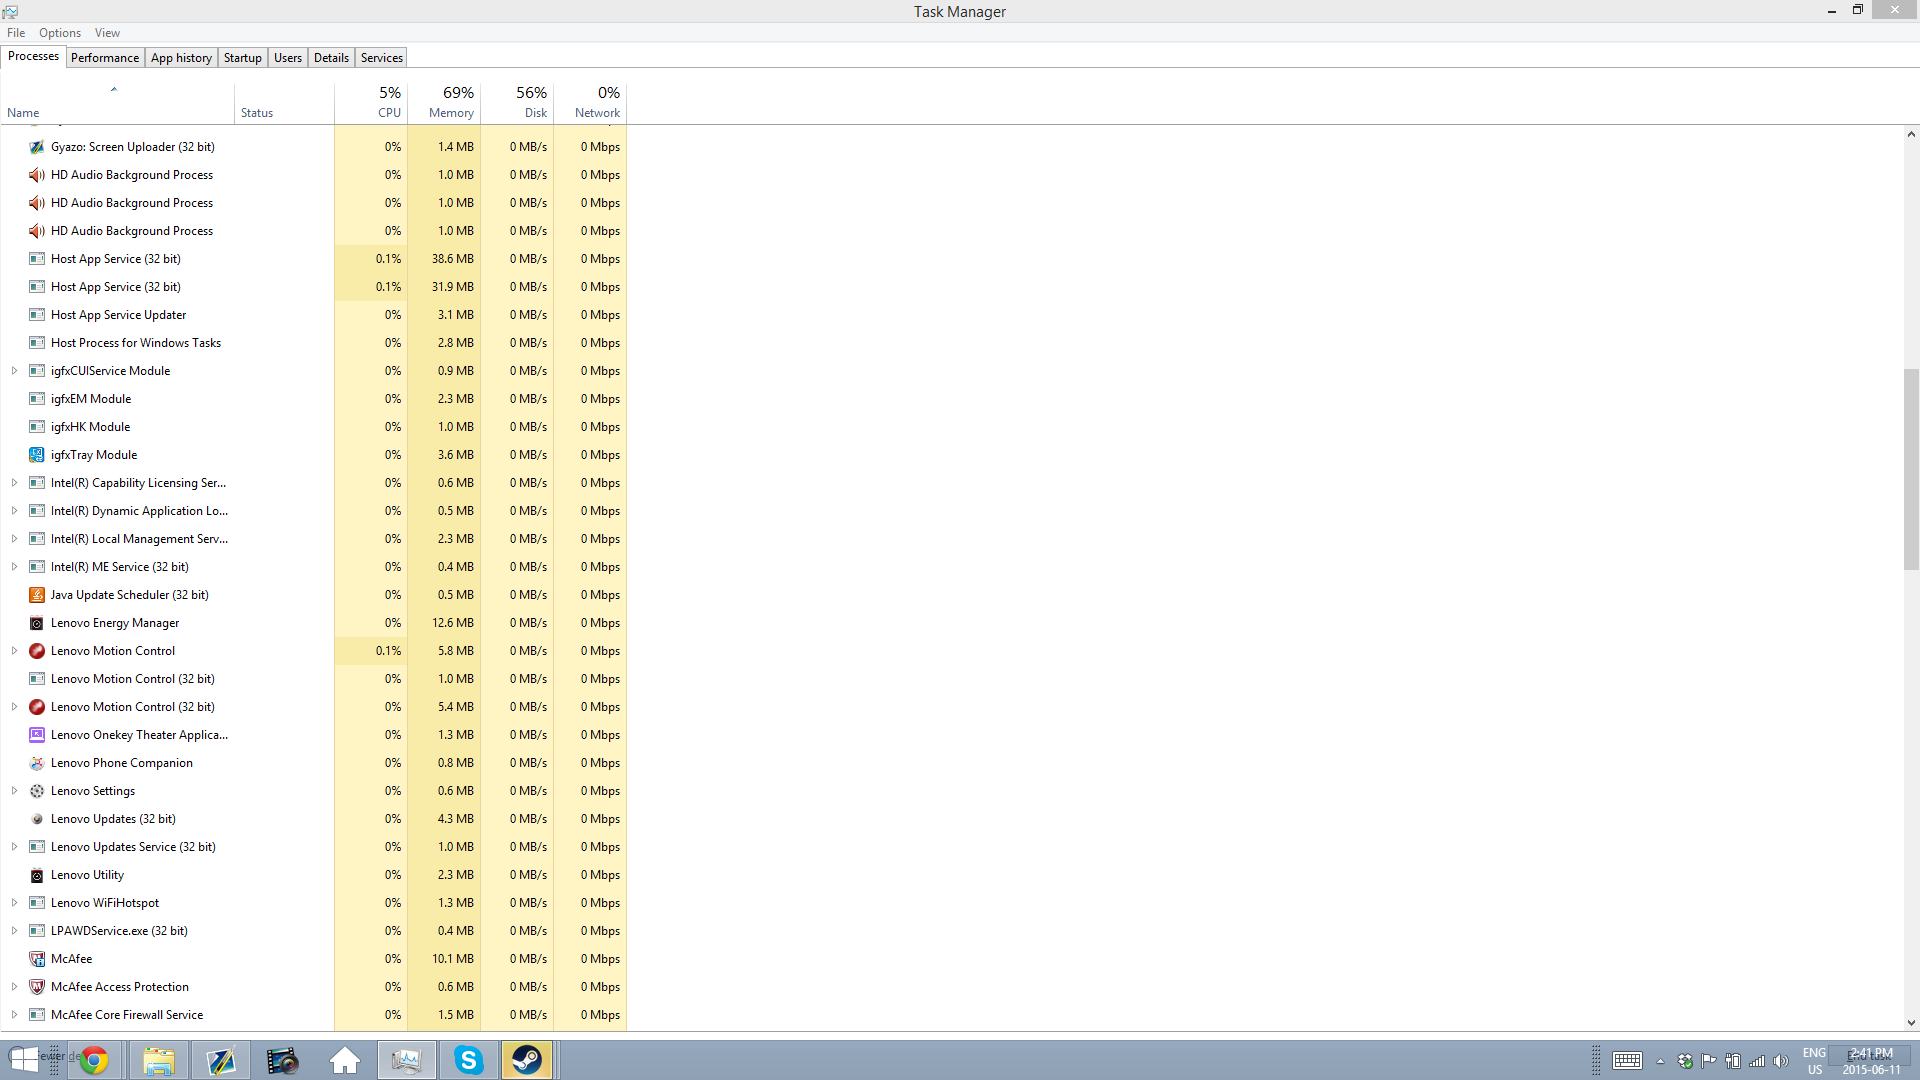Click the McAfee Access Protection shield icon
The width and height of the screenshot is (1920, 1080).
click(37, 987)
